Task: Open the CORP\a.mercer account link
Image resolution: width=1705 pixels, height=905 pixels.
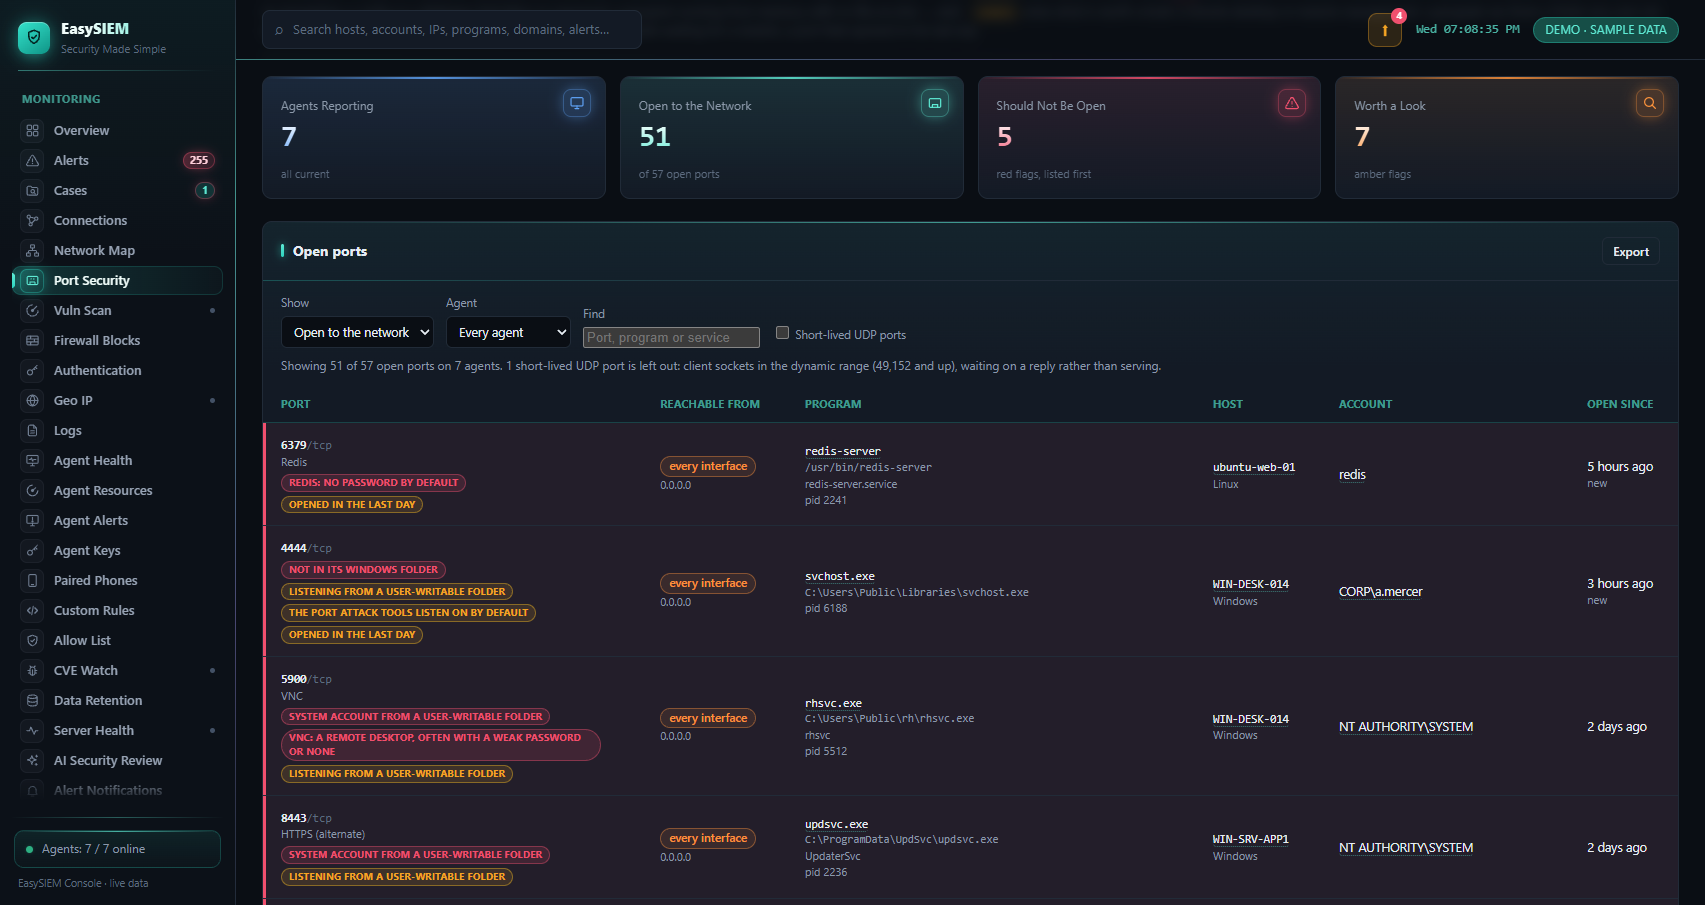Action: 1380,592
